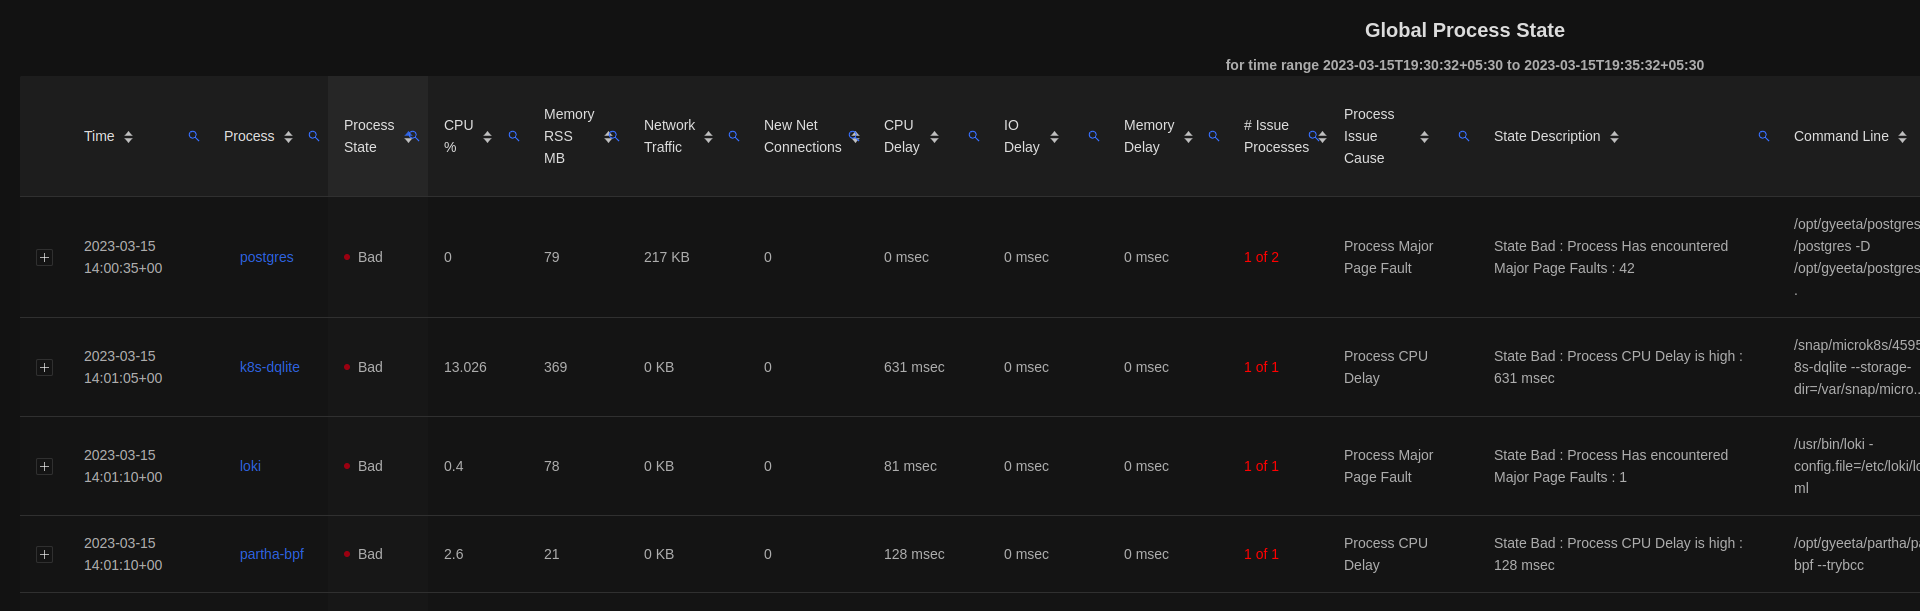Select 'Major Page Faults : 42' state description

tap(1564, 268)
